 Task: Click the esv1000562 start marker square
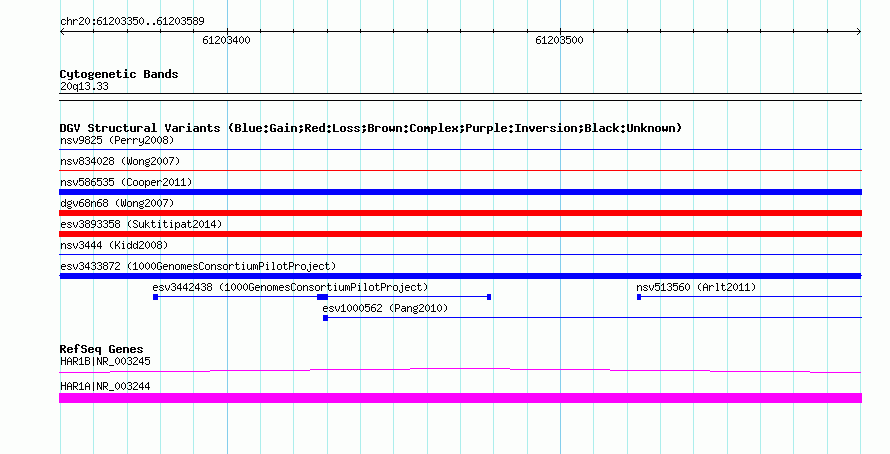(x=325, y=318)
